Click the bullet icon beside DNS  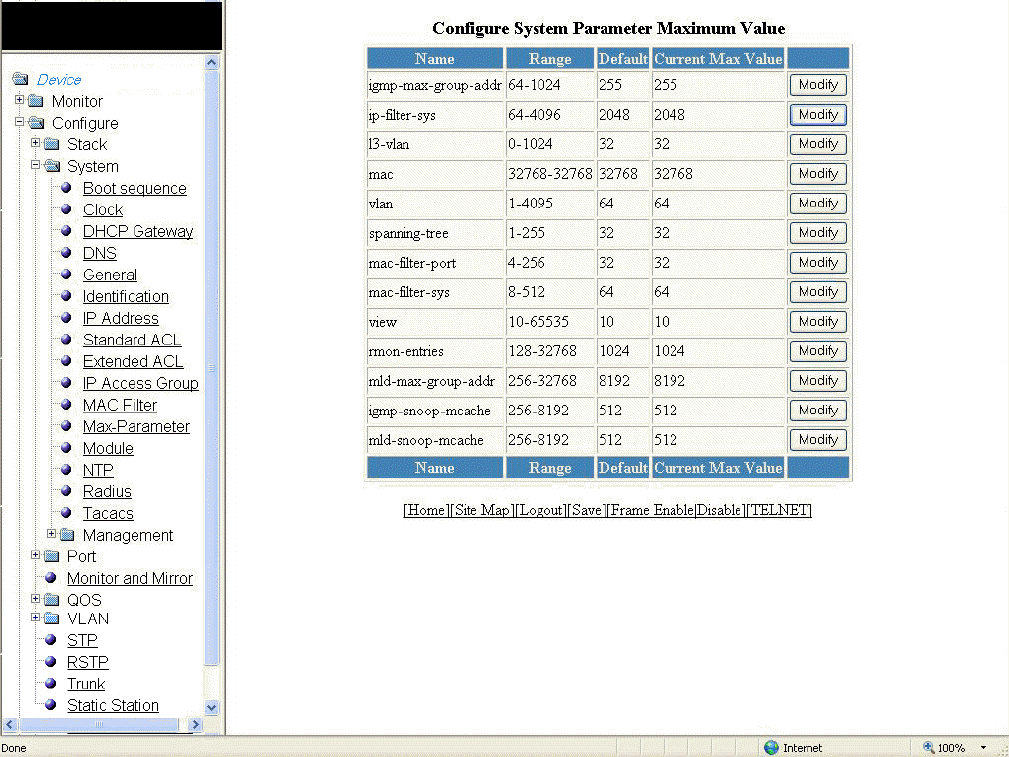point(66,253)
